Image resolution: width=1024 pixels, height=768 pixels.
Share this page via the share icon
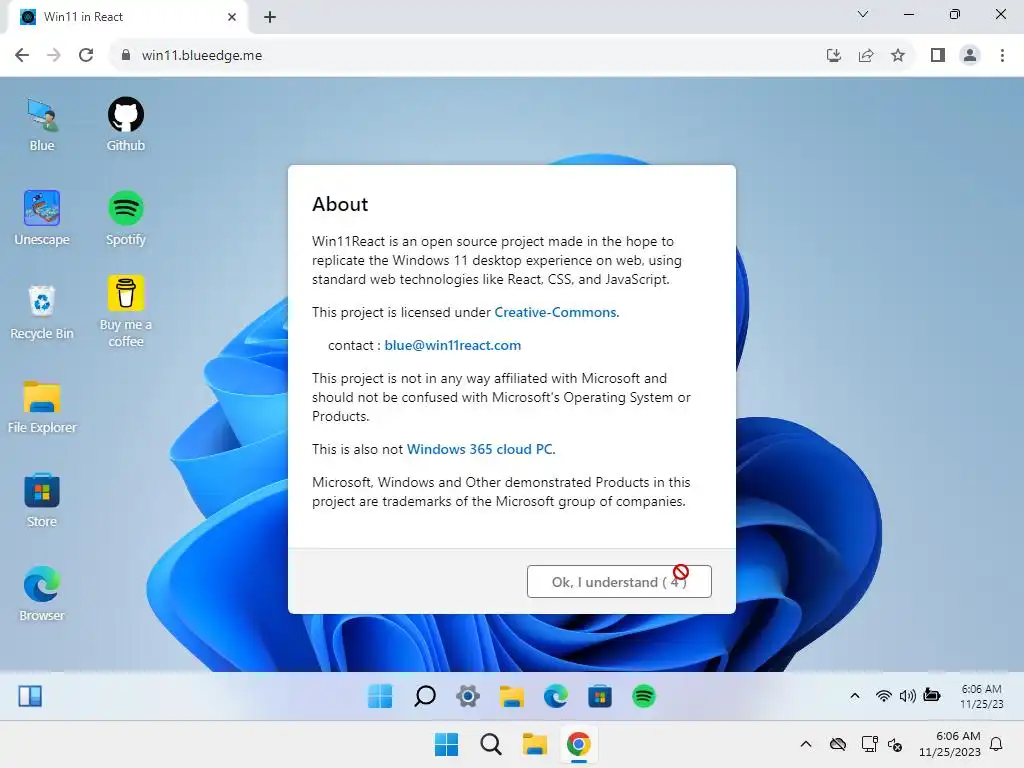click(x=866, y=55)
